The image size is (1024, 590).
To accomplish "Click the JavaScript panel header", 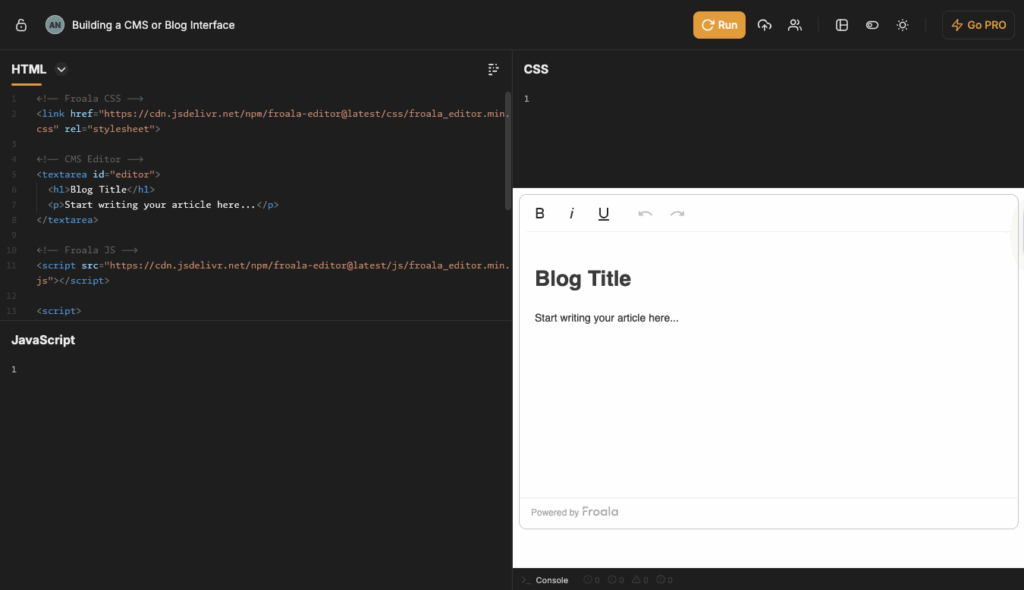I will (43, 340).
